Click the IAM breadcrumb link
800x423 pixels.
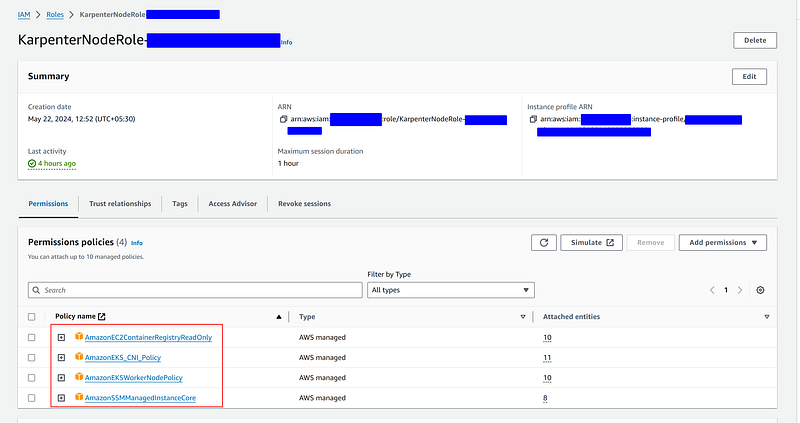coord(24,15)
